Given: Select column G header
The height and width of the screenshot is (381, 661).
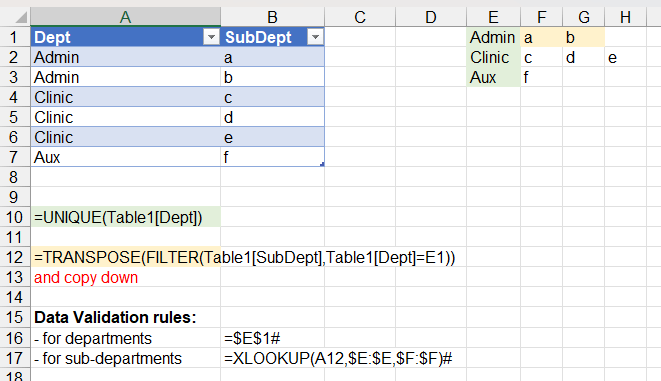Looking at the screenshot, I should pos(583,17).
